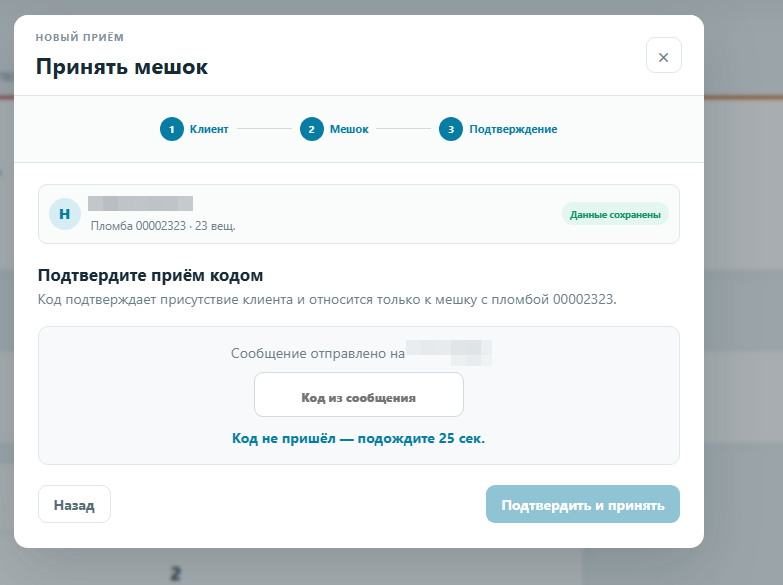Go to step 2 Мешок

pyautogui.click(x=335, y=129)
